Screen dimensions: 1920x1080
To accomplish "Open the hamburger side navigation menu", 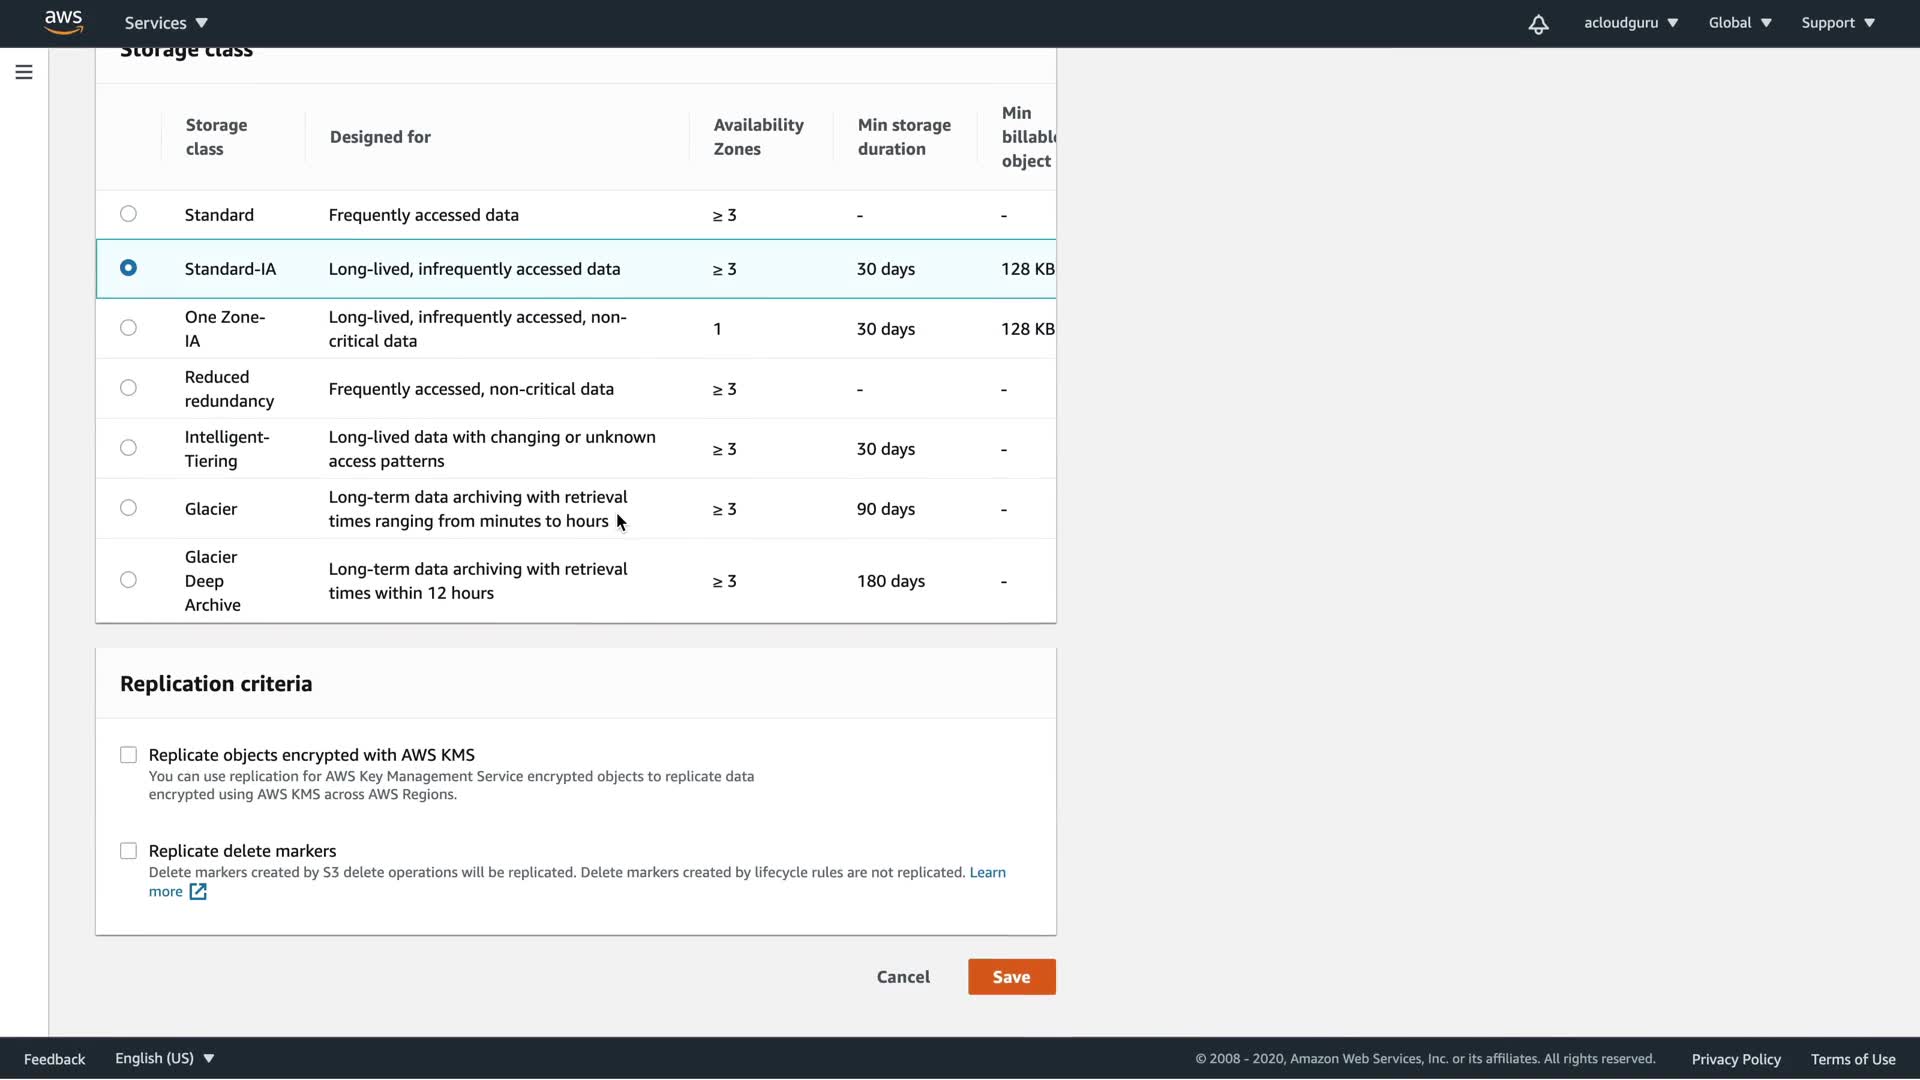I will (24, 72).
